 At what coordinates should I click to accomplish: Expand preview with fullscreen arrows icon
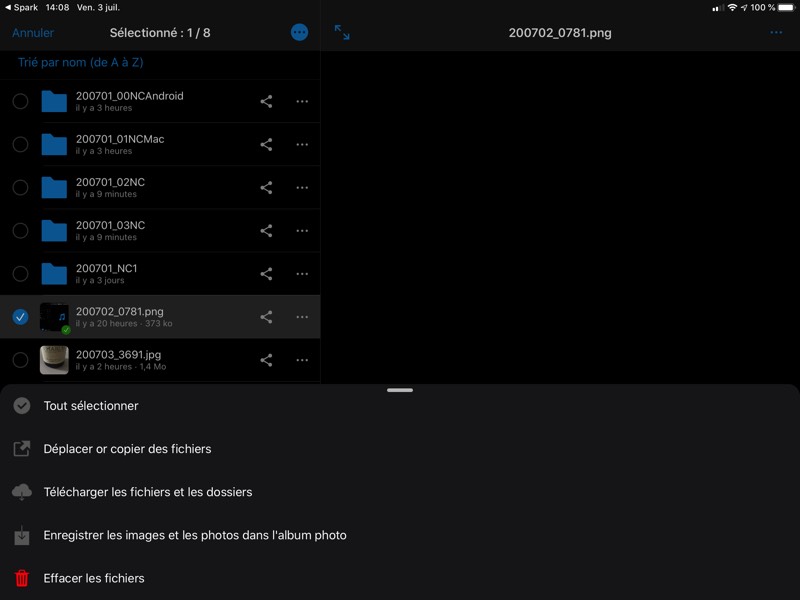(342, 33)
